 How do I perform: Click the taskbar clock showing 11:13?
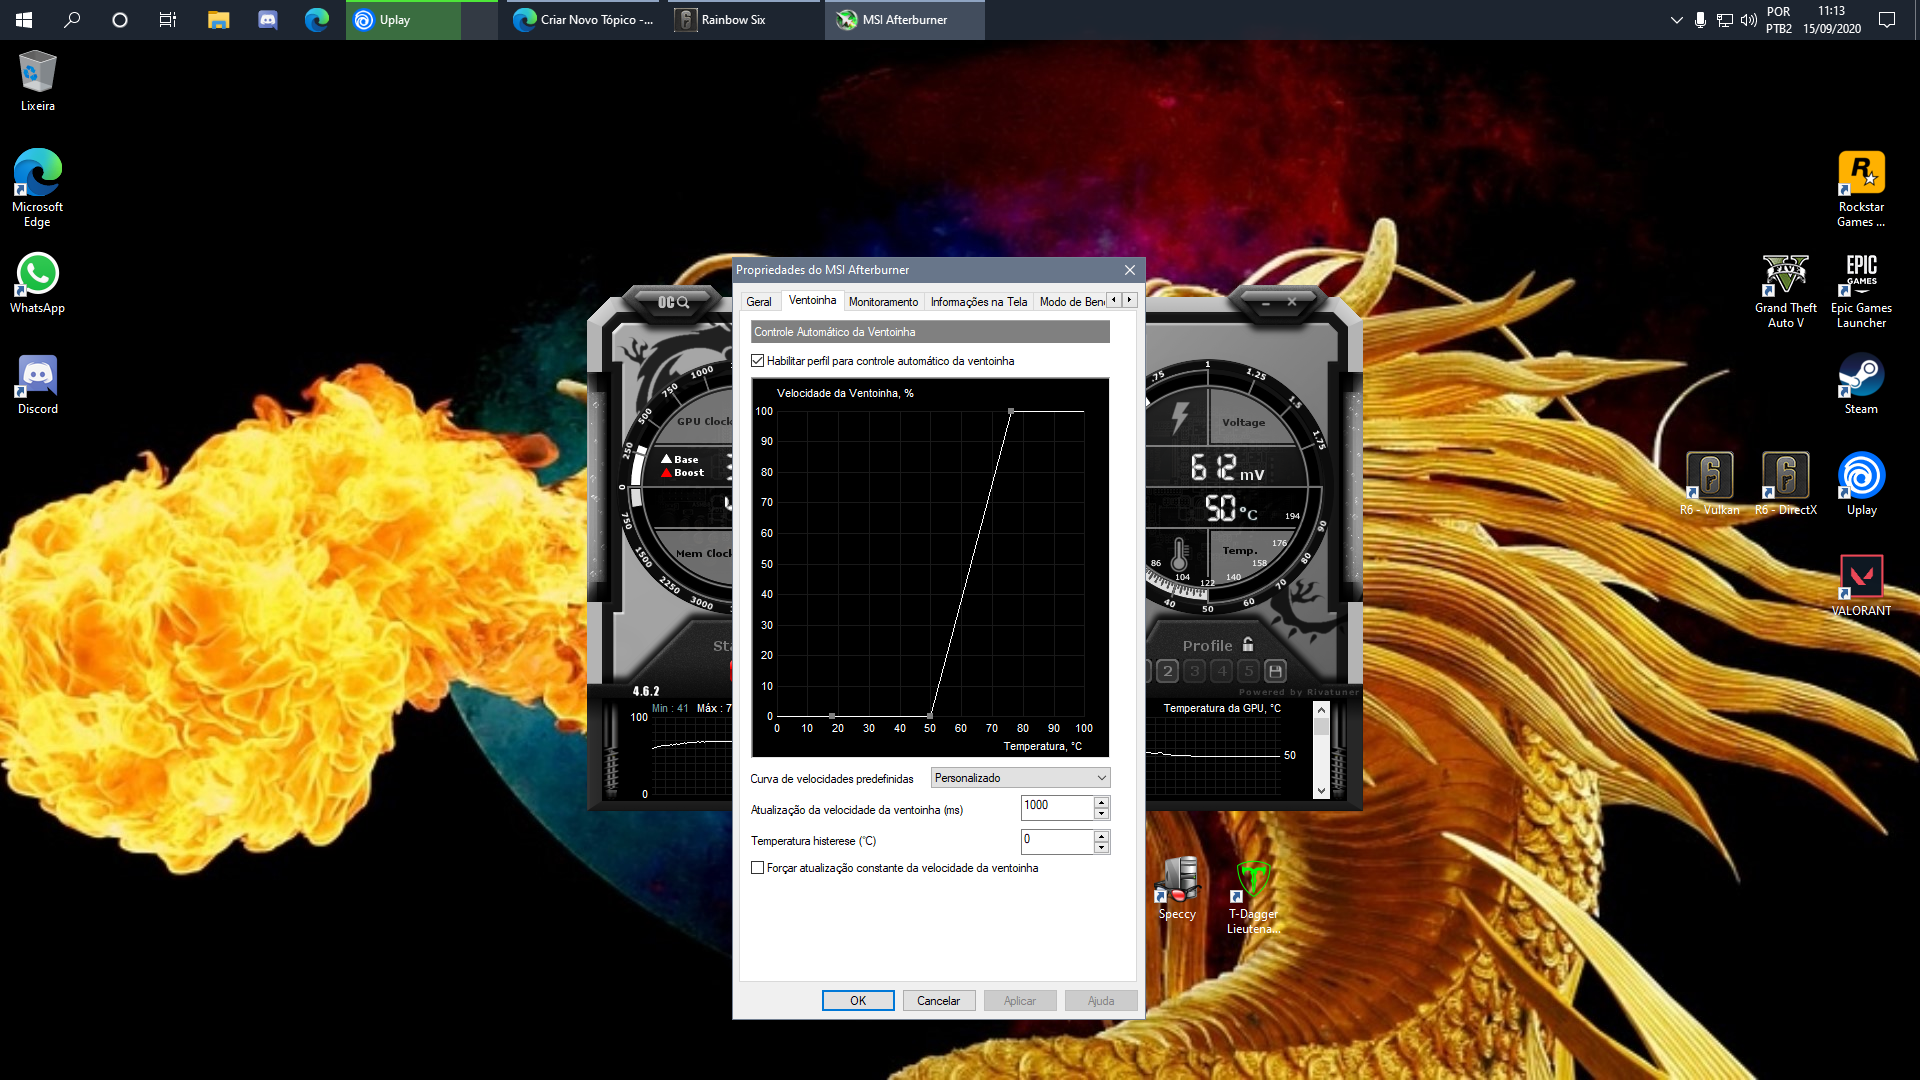point(1832,20)
